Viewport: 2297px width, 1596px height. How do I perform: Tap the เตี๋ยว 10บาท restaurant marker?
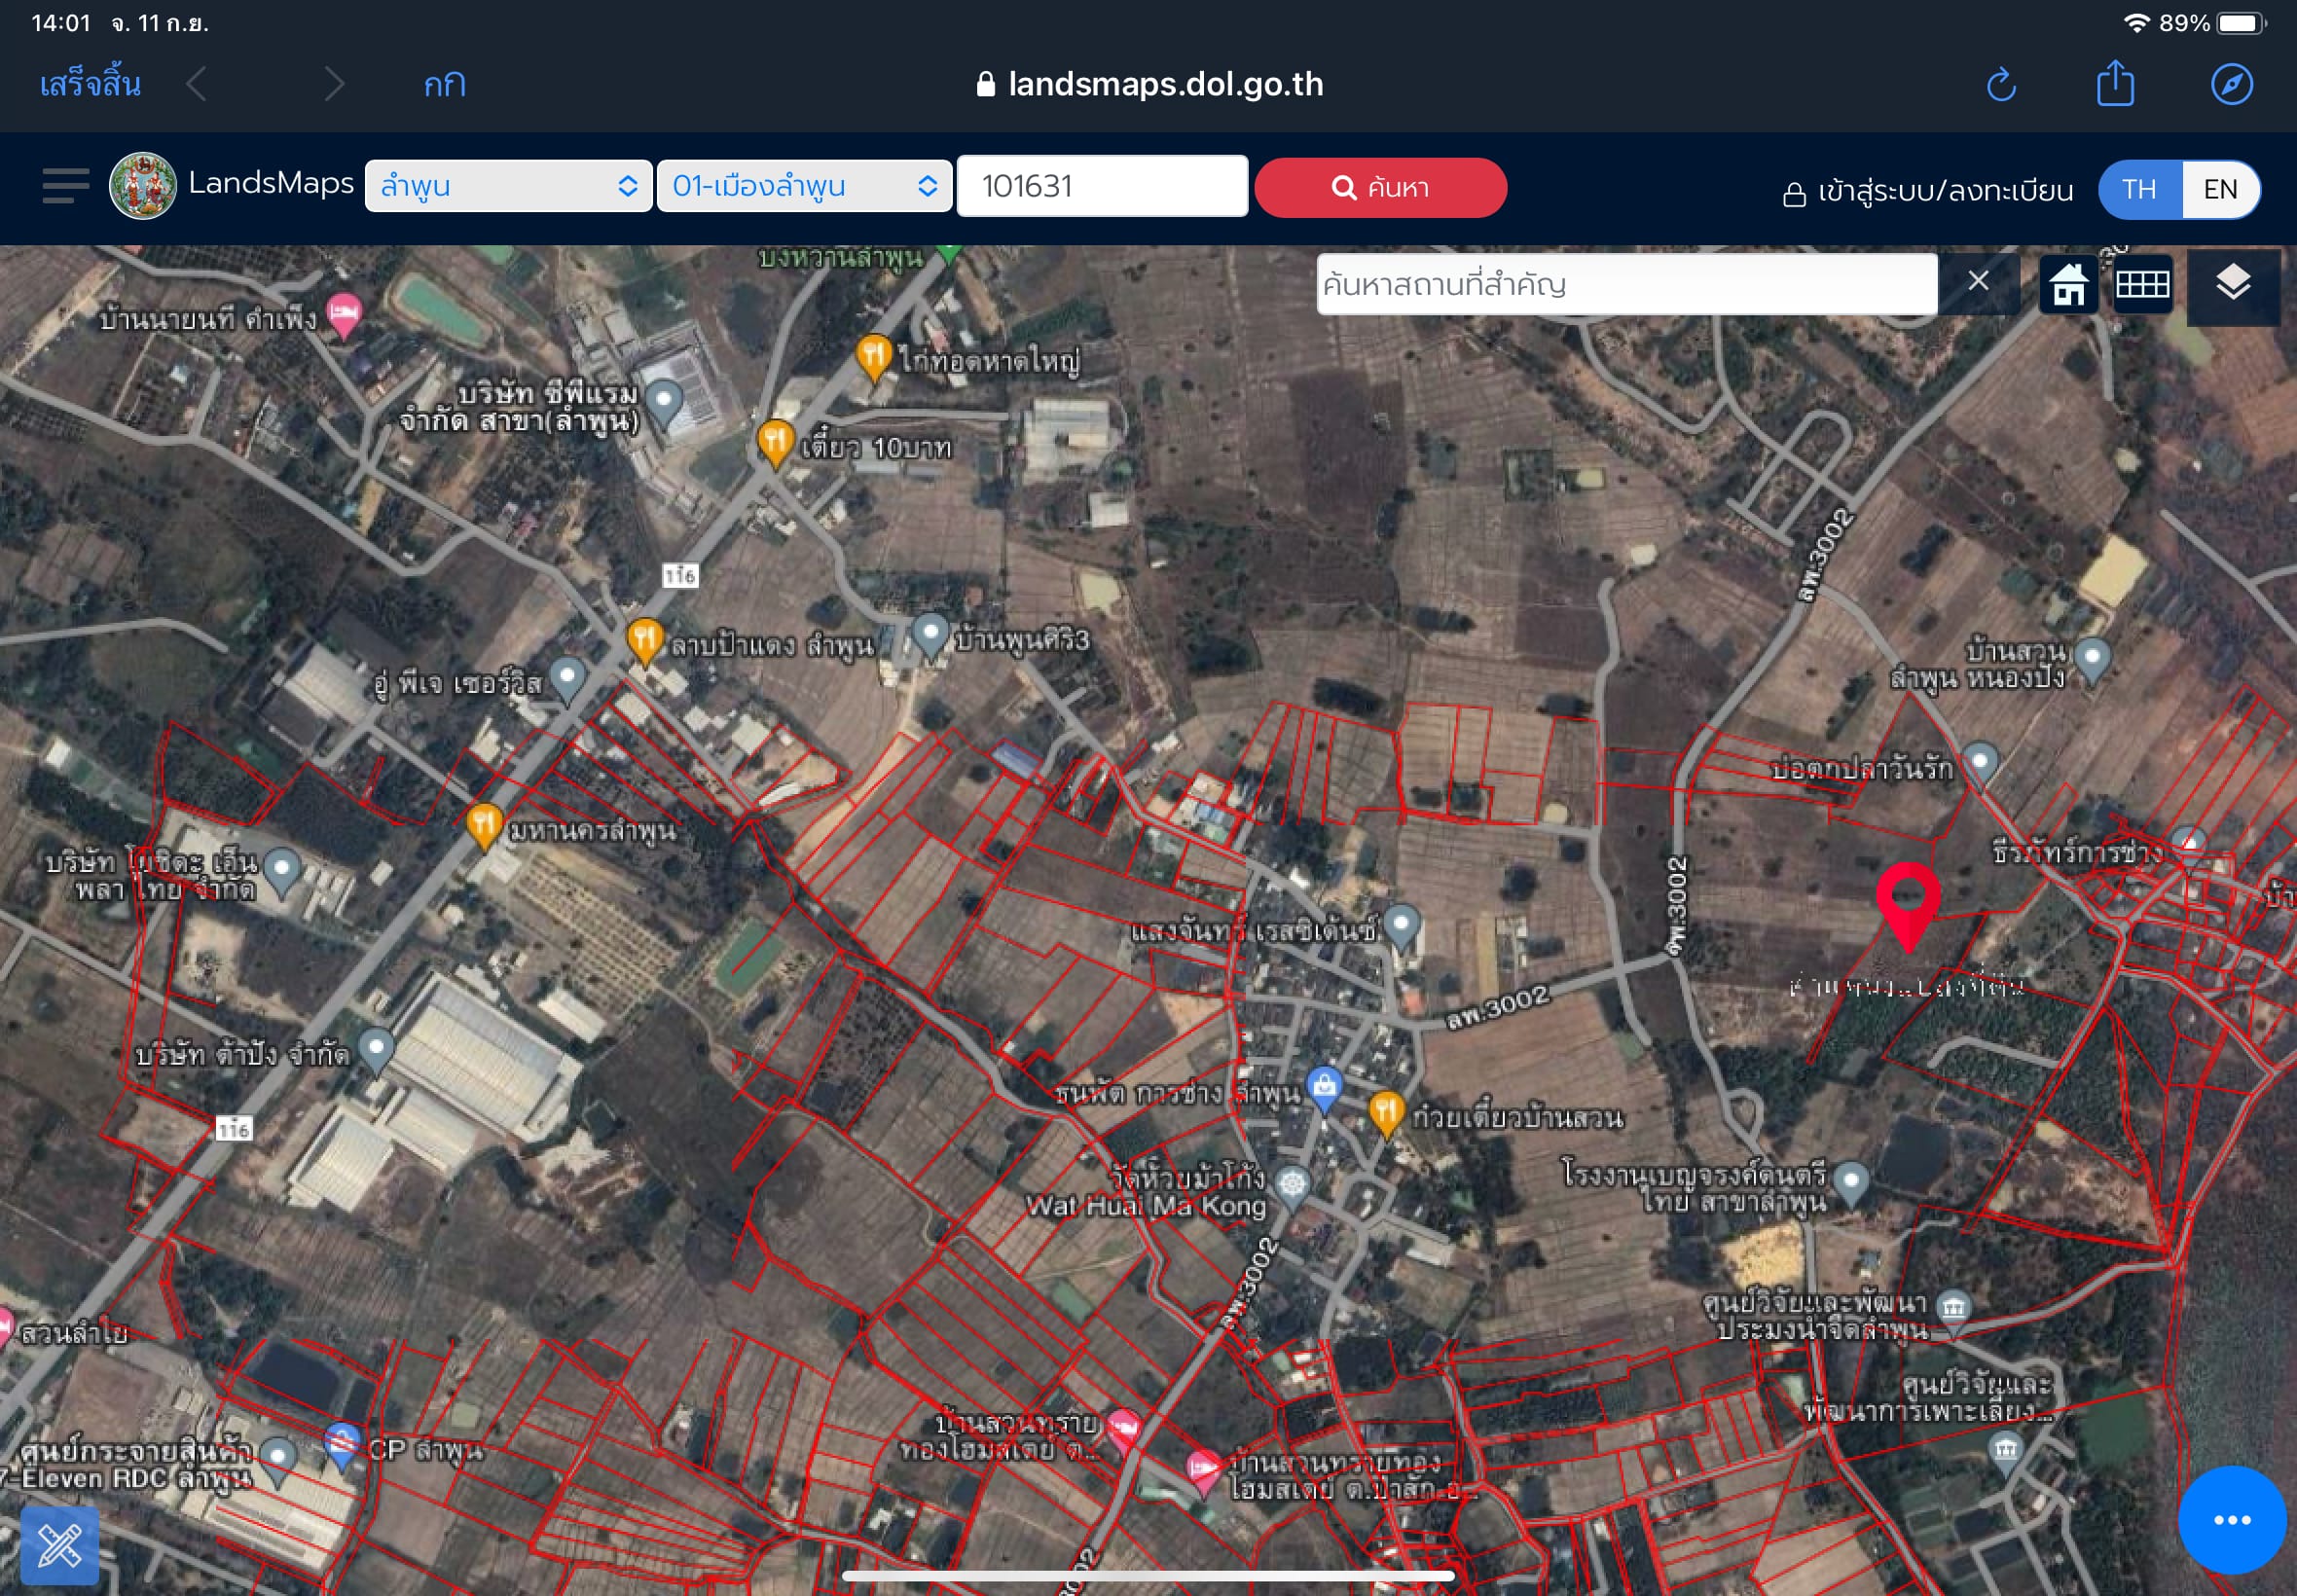775,443
